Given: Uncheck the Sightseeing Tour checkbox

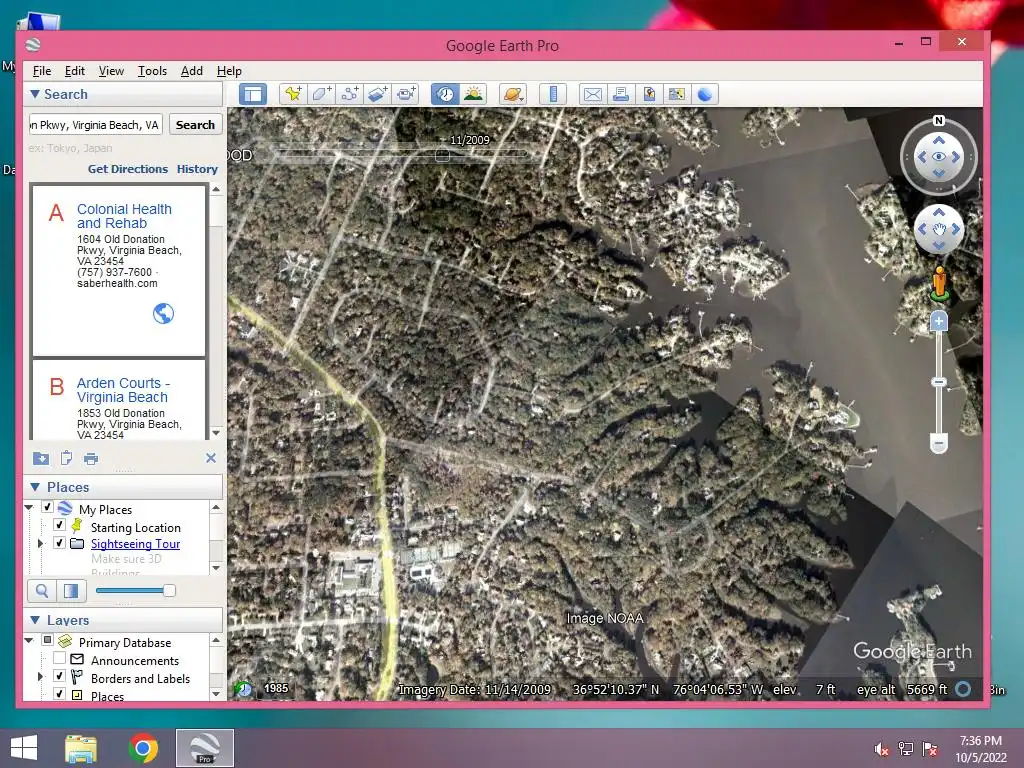Looking at the screenshot, I should coord(59,543).
